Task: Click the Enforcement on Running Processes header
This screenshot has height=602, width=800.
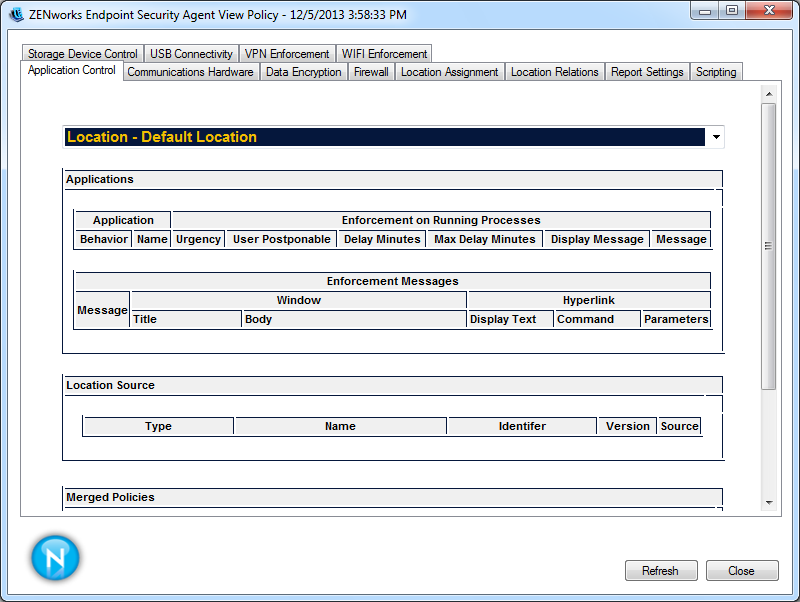Action: point(441,220)
